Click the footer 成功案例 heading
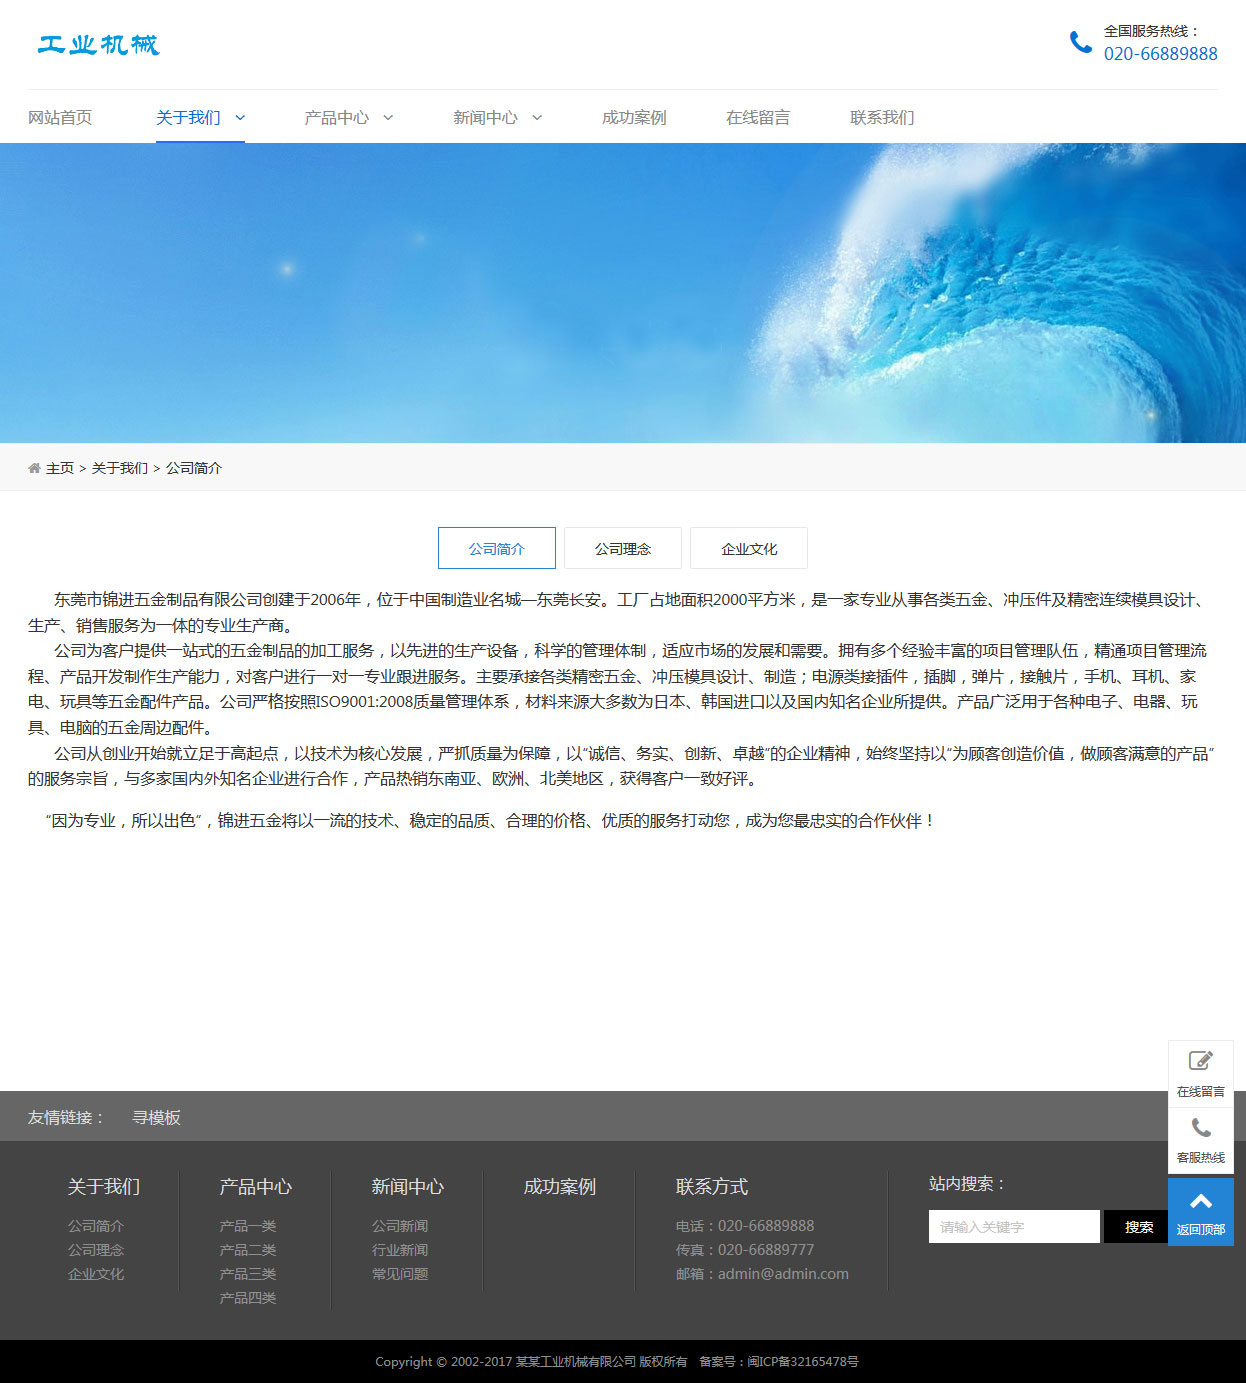This screenshot has width=1246, height=1383. [x=560, y=1187]
